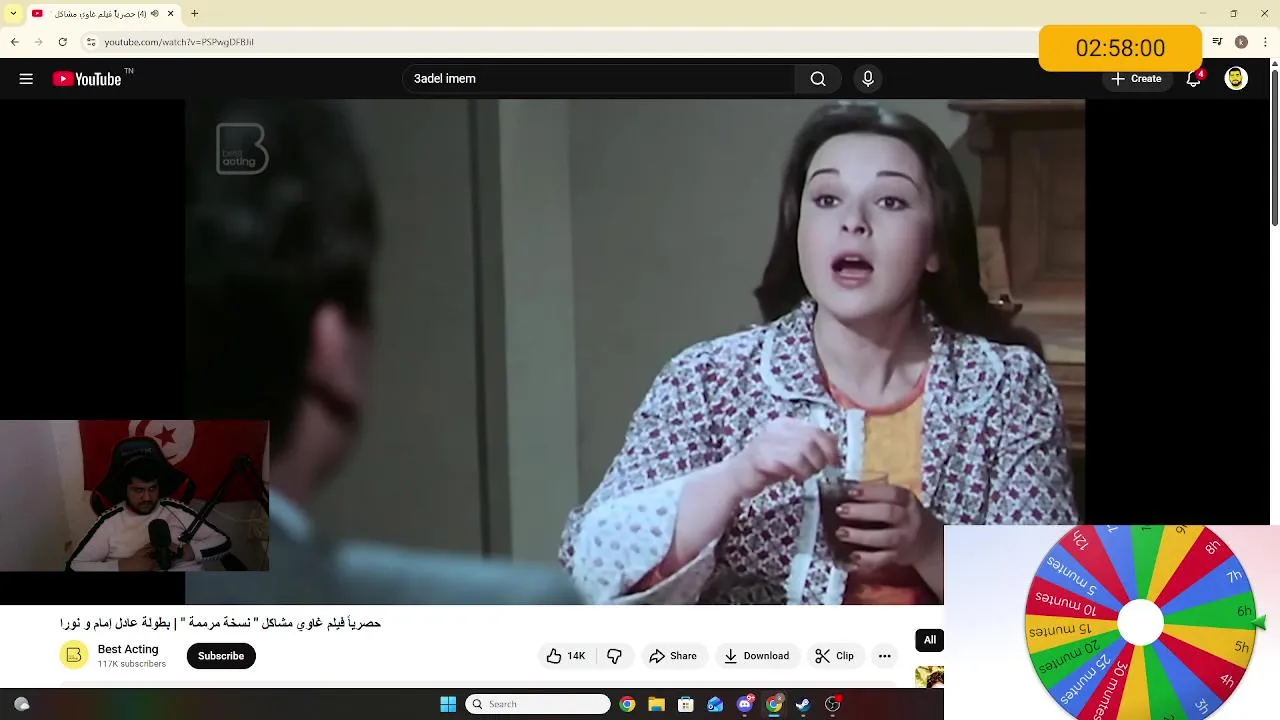
Task: Open Discord from the taskbar
Action: 744,704
